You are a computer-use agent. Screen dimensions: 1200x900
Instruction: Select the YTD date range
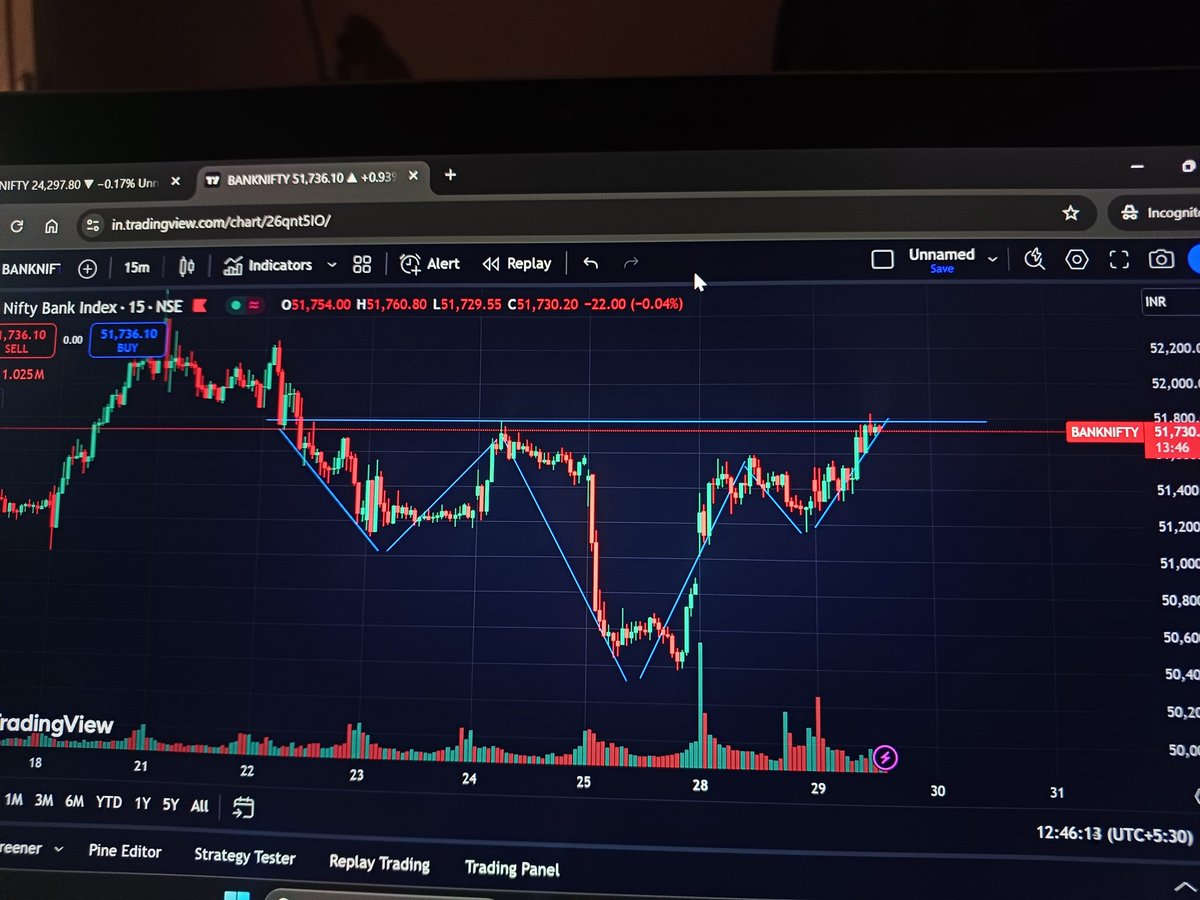[109, 802]
